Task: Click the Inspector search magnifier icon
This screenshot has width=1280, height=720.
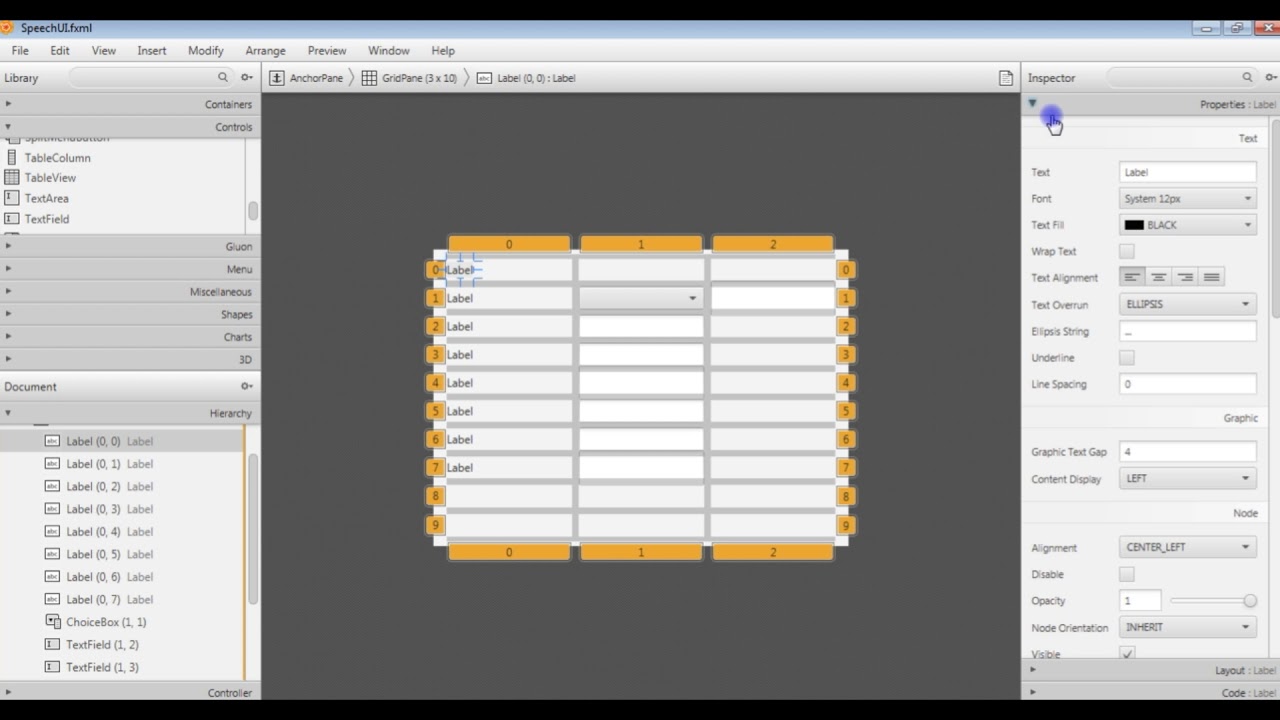Action: [x=1247, y=77]
